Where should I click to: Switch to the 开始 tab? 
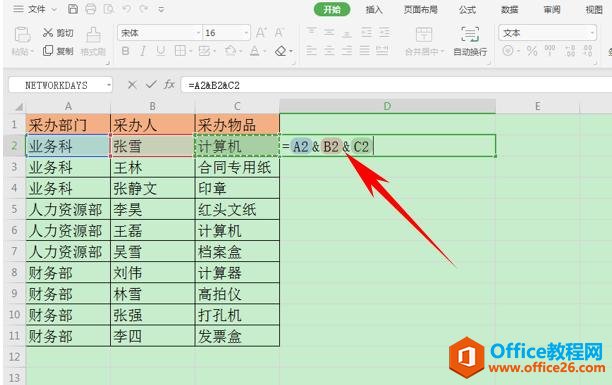[x=332, y=9]
